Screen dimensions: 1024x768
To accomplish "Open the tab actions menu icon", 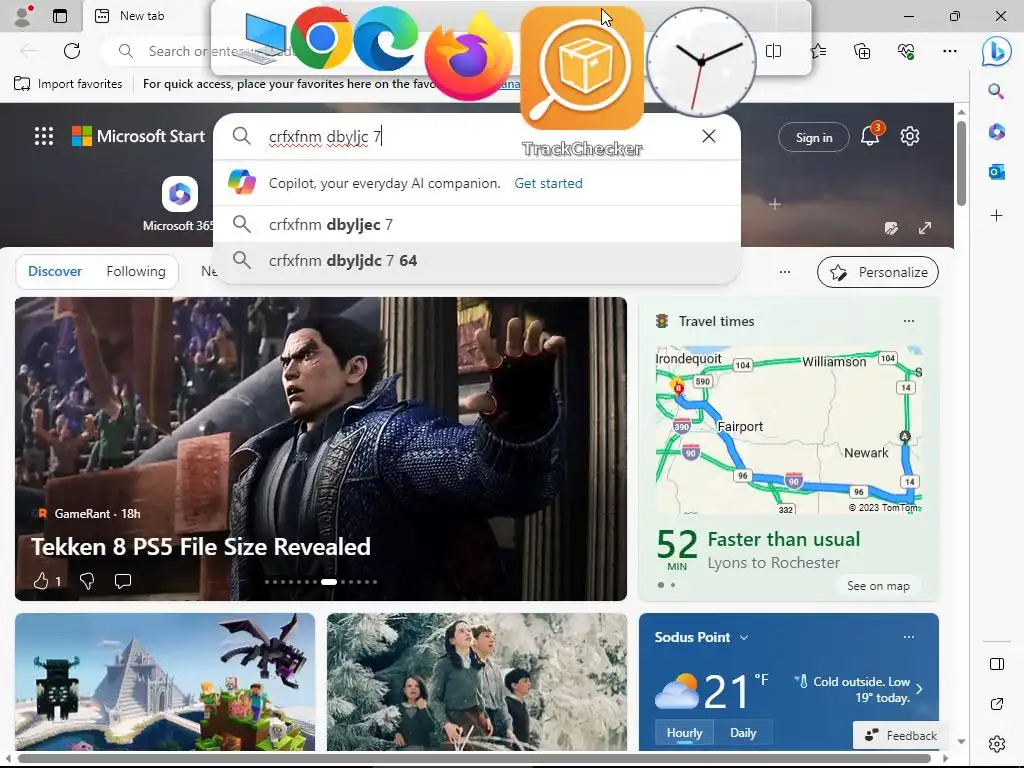I will (x=60, y=16).
